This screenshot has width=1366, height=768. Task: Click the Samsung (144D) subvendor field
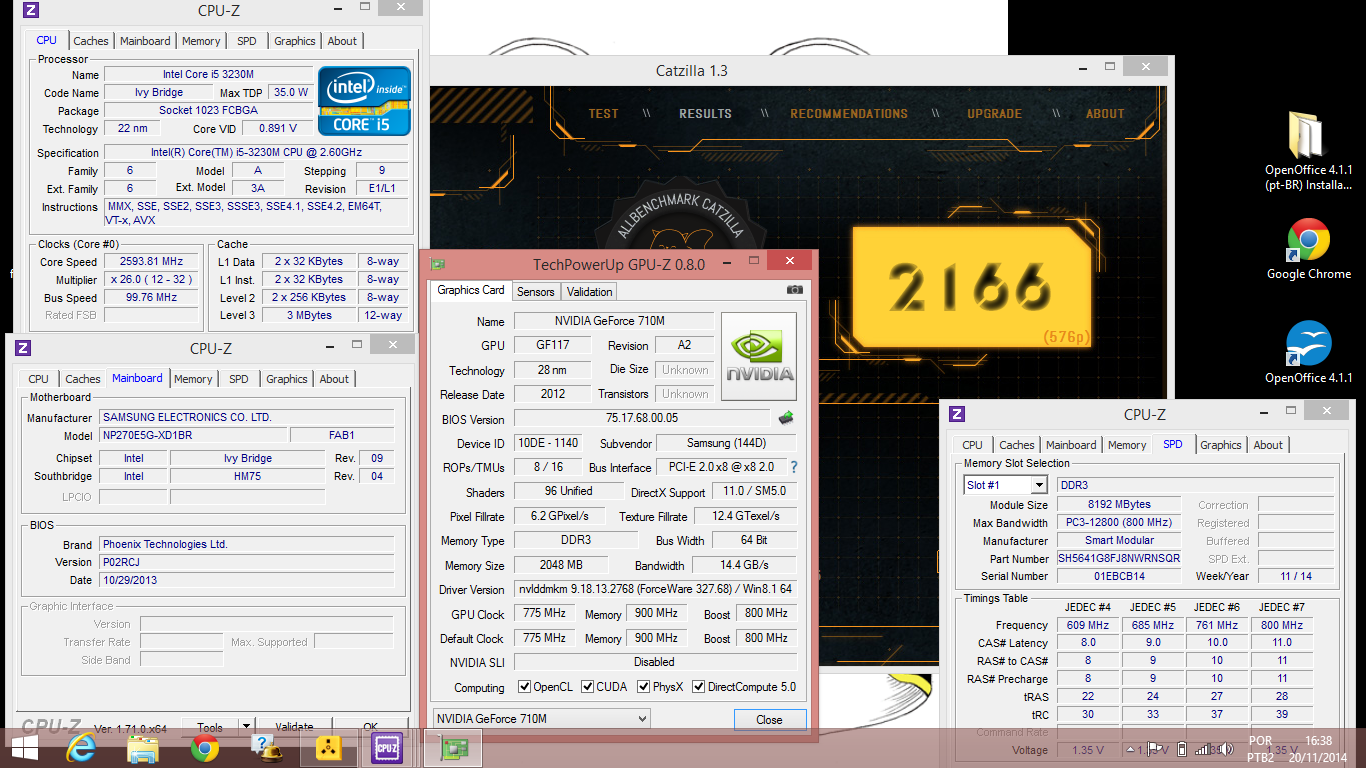[x=727, y=443]
